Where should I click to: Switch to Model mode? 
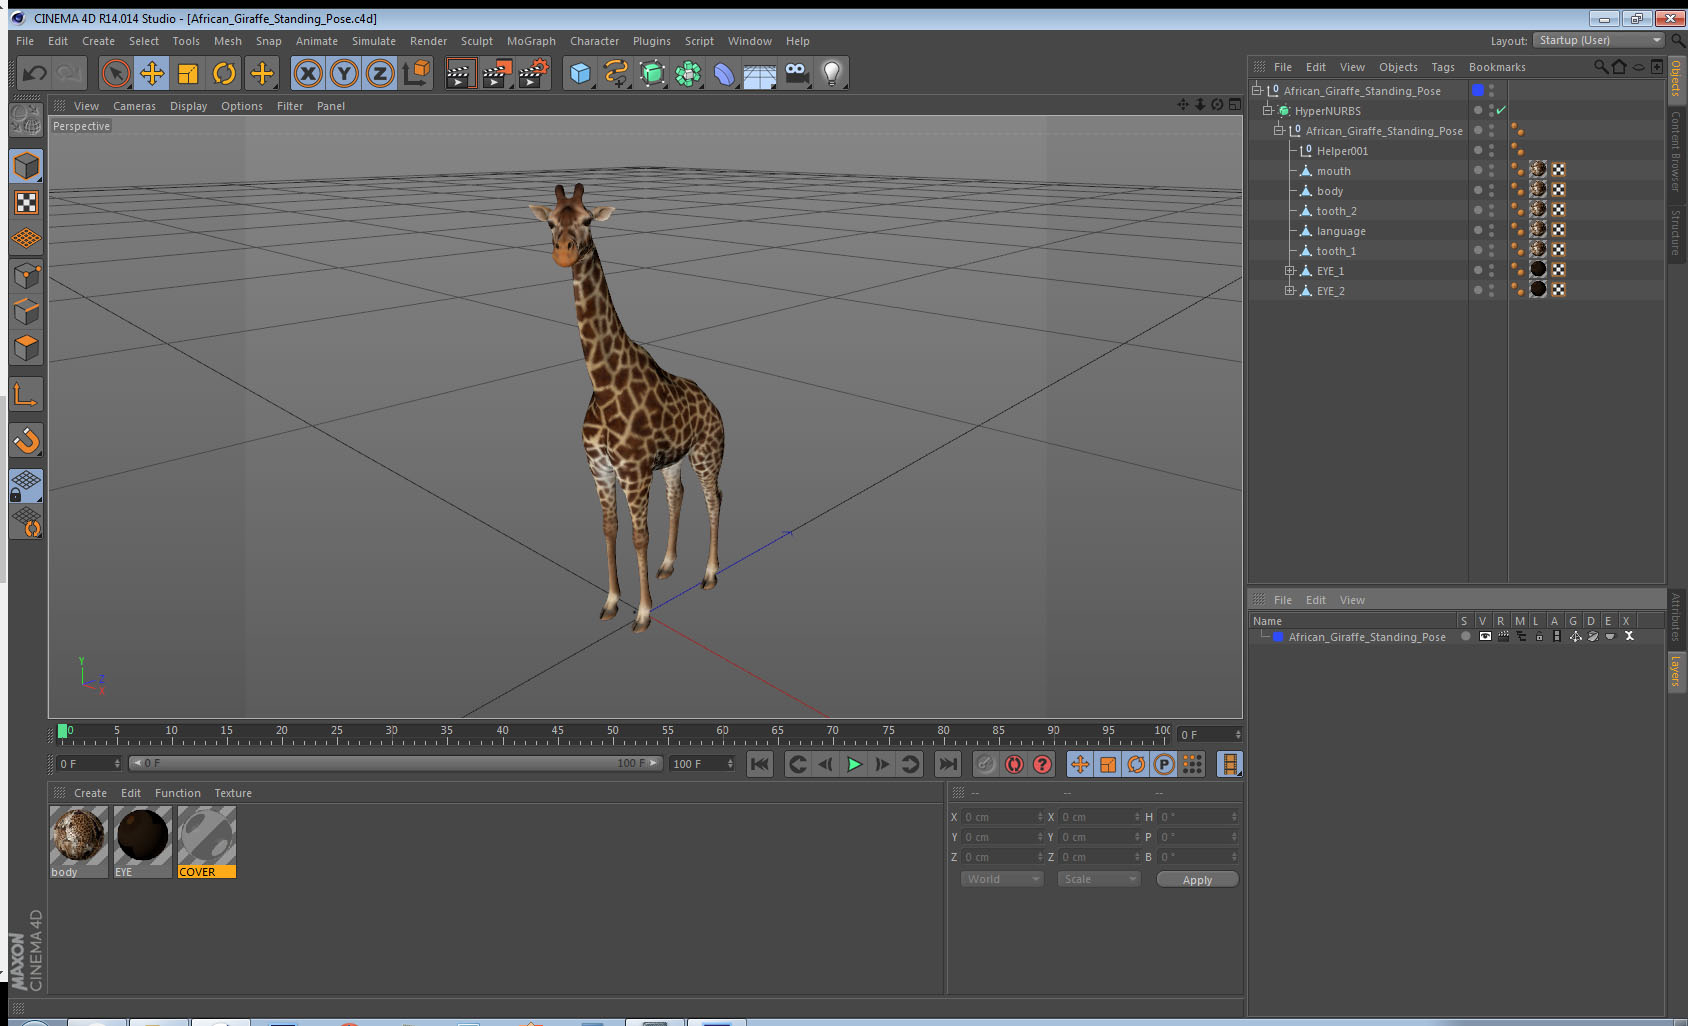(x=26, y=166)
